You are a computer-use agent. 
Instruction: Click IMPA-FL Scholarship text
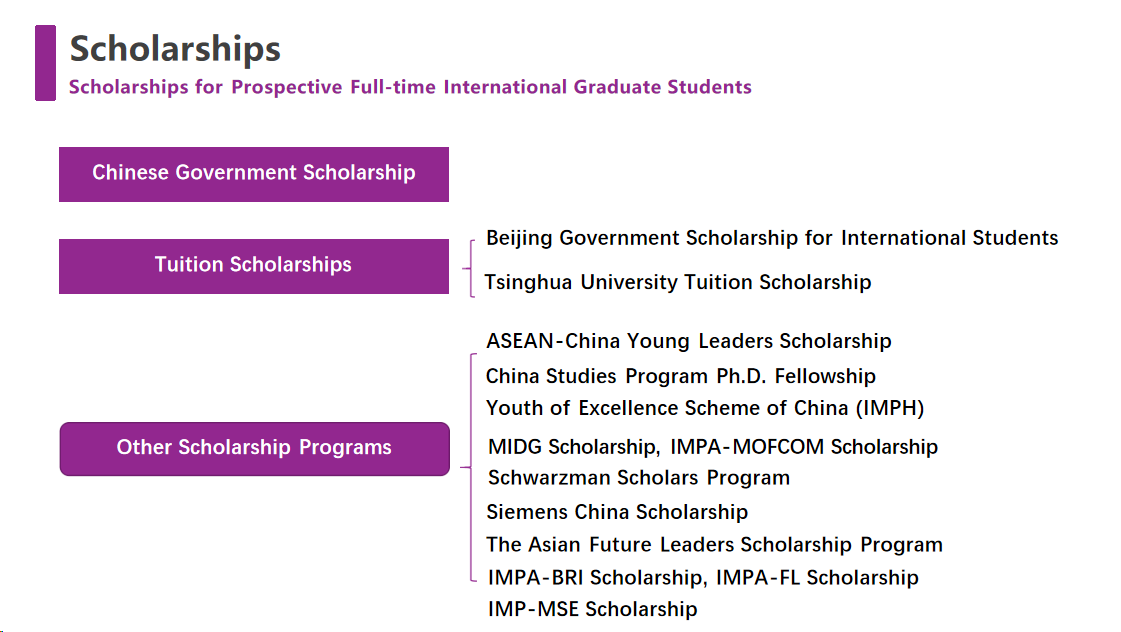click(x=817, y=578)
